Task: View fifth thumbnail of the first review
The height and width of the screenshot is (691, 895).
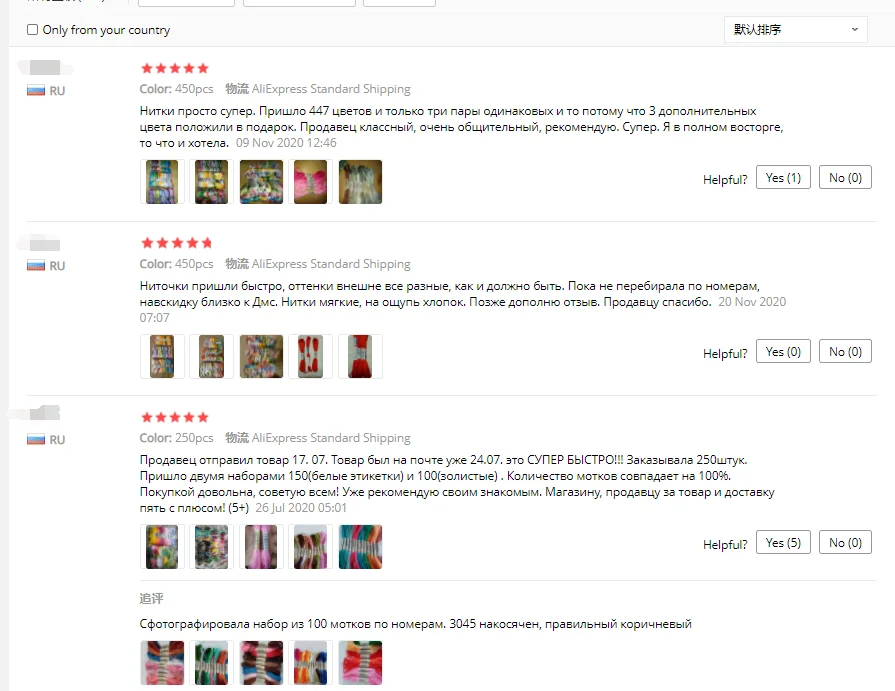Action: tap(360, 182)
